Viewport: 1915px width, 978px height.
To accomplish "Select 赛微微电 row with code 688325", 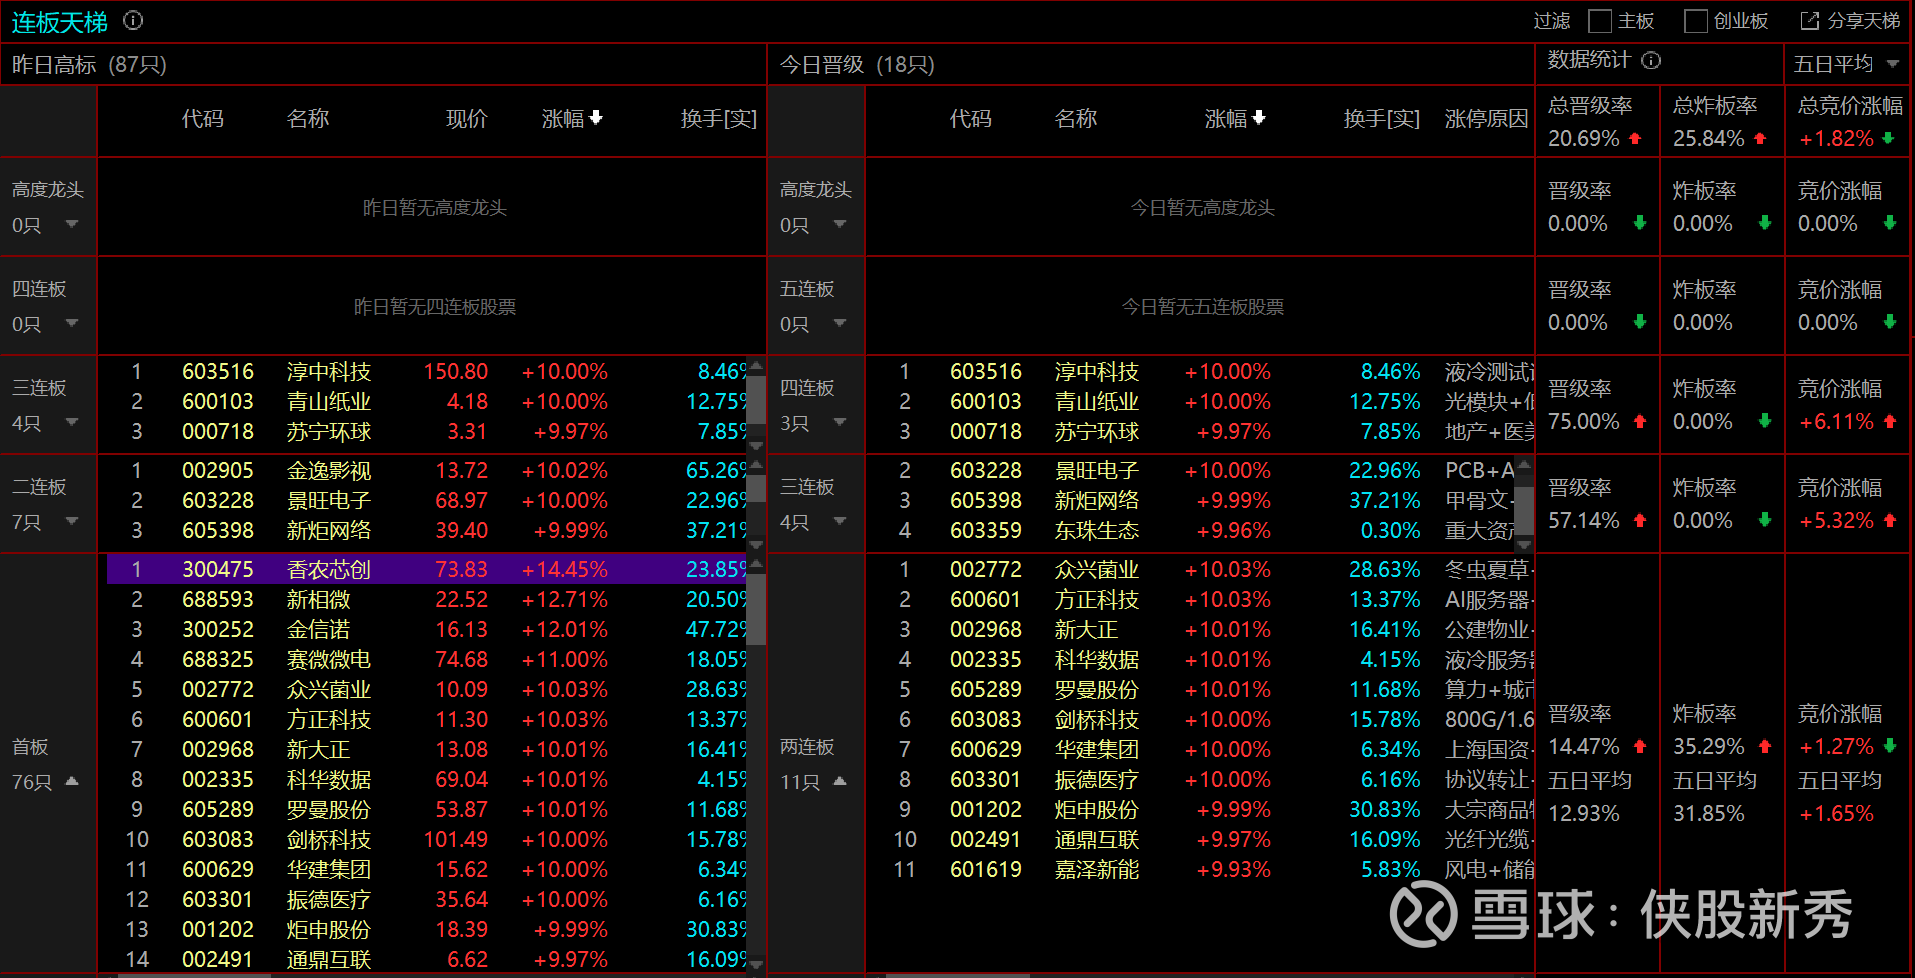I will click(427, 659).
